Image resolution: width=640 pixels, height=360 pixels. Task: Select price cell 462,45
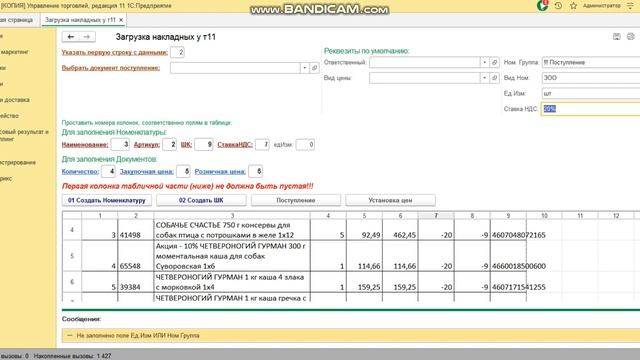(x=400, y=230)
